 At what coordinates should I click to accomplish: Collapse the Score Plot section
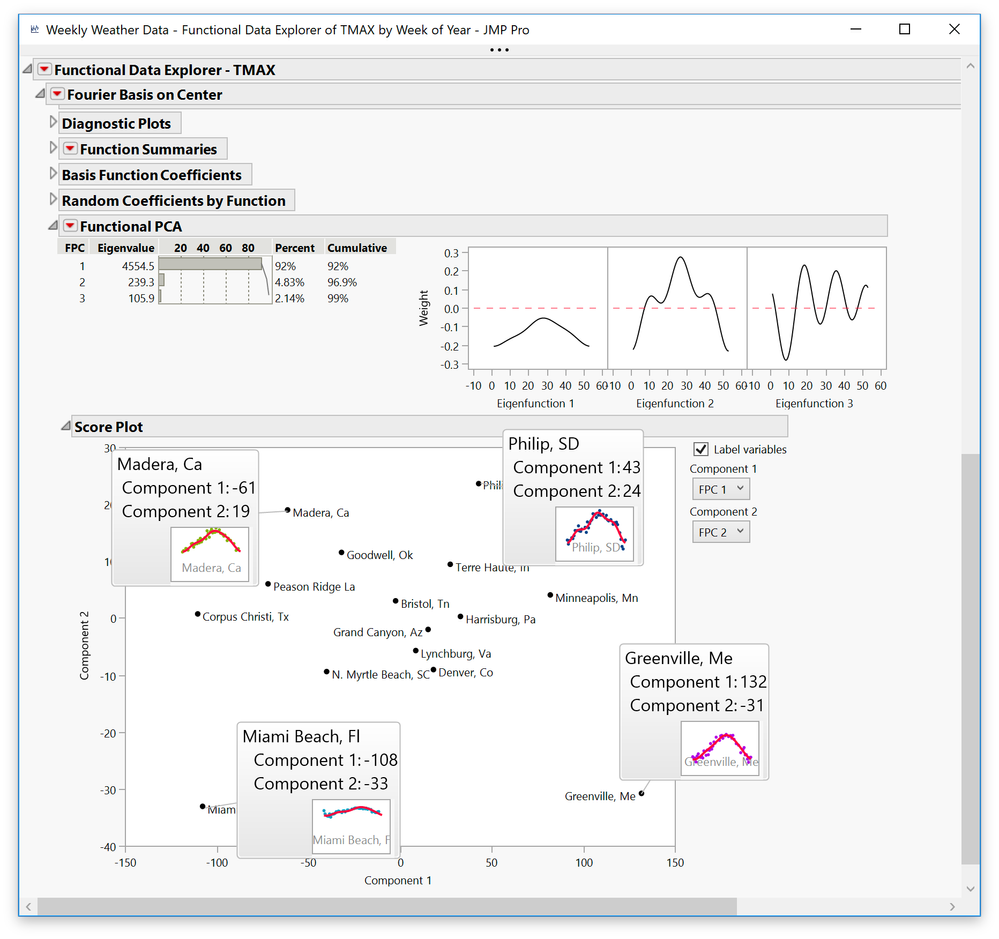[x=66, y=426]
